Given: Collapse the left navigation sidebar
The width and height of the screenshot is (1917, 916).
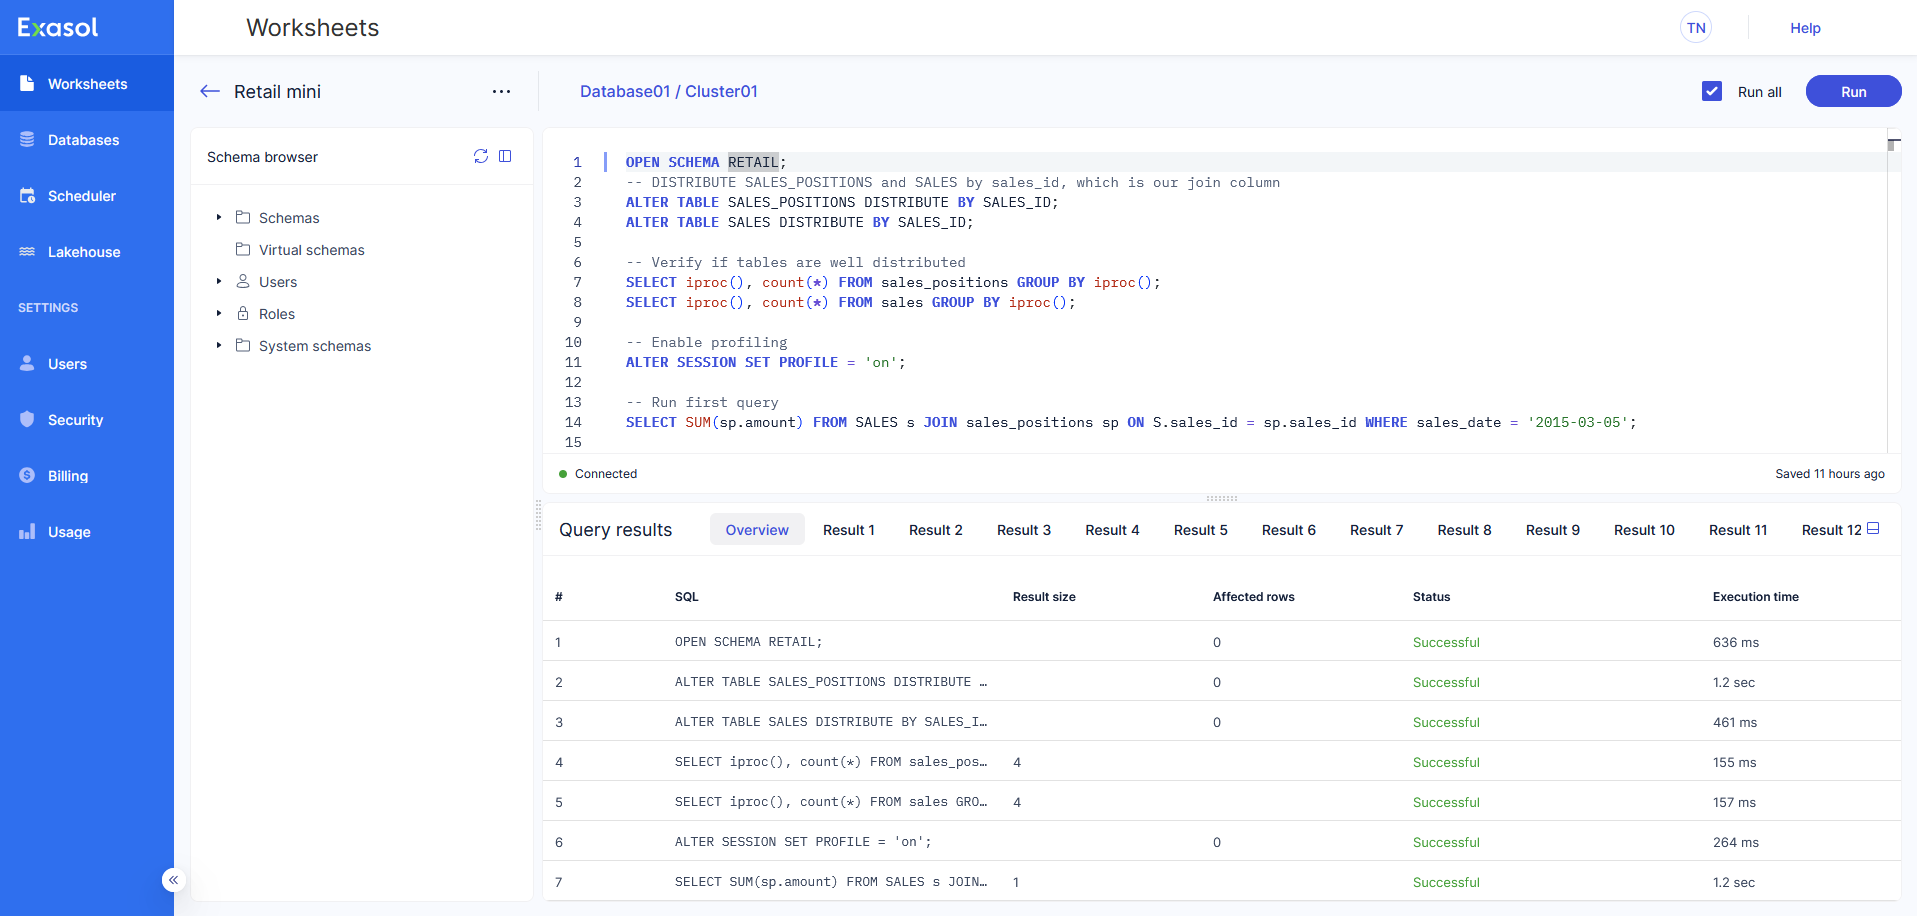Looking at the screenshot, I should click(173, 879).
